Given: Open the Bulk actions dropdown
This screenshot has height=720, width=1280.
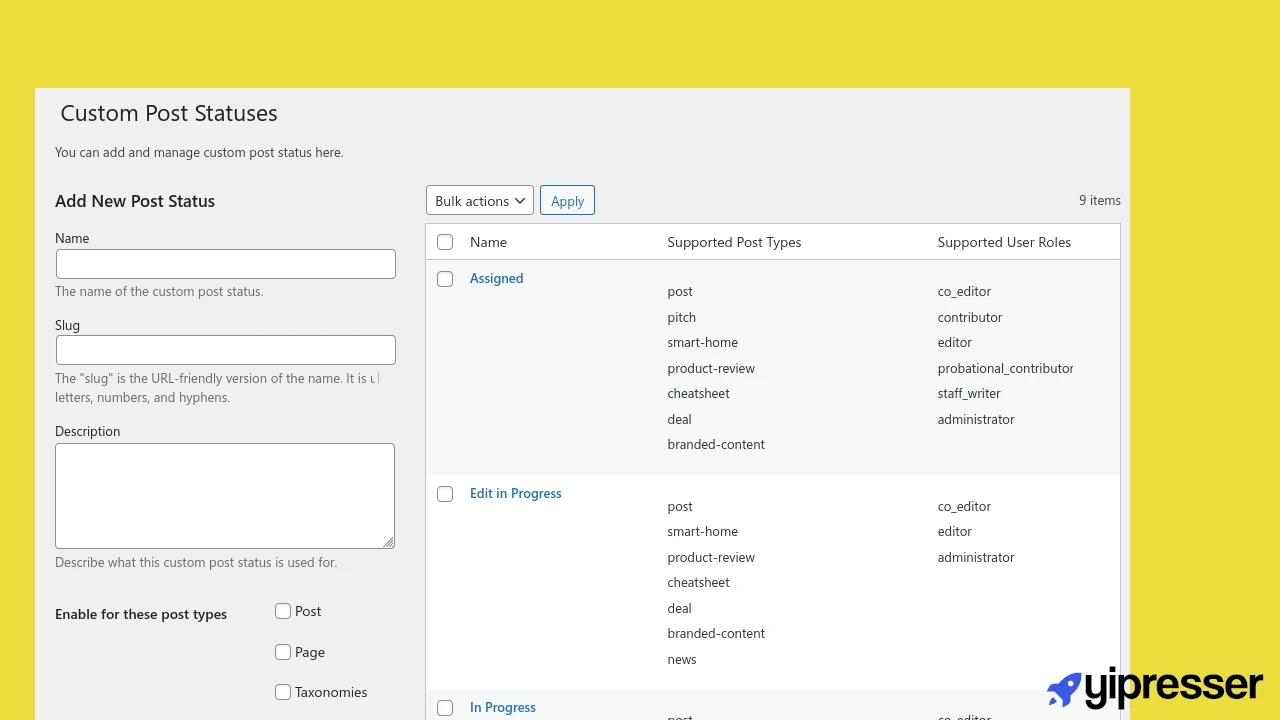Looking at the screenshot, I should (479, 200).
